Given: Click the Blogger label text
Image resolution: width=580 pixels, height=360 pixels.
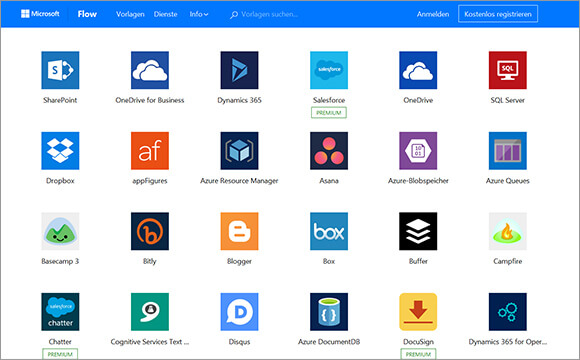Looking at the screenshot, I should tap(239, 261).
